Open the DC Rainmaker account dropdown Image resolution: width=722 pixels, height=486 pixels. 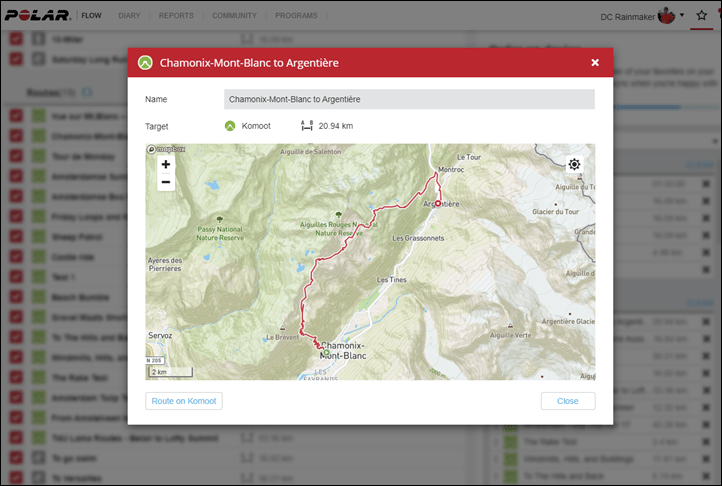682,15
